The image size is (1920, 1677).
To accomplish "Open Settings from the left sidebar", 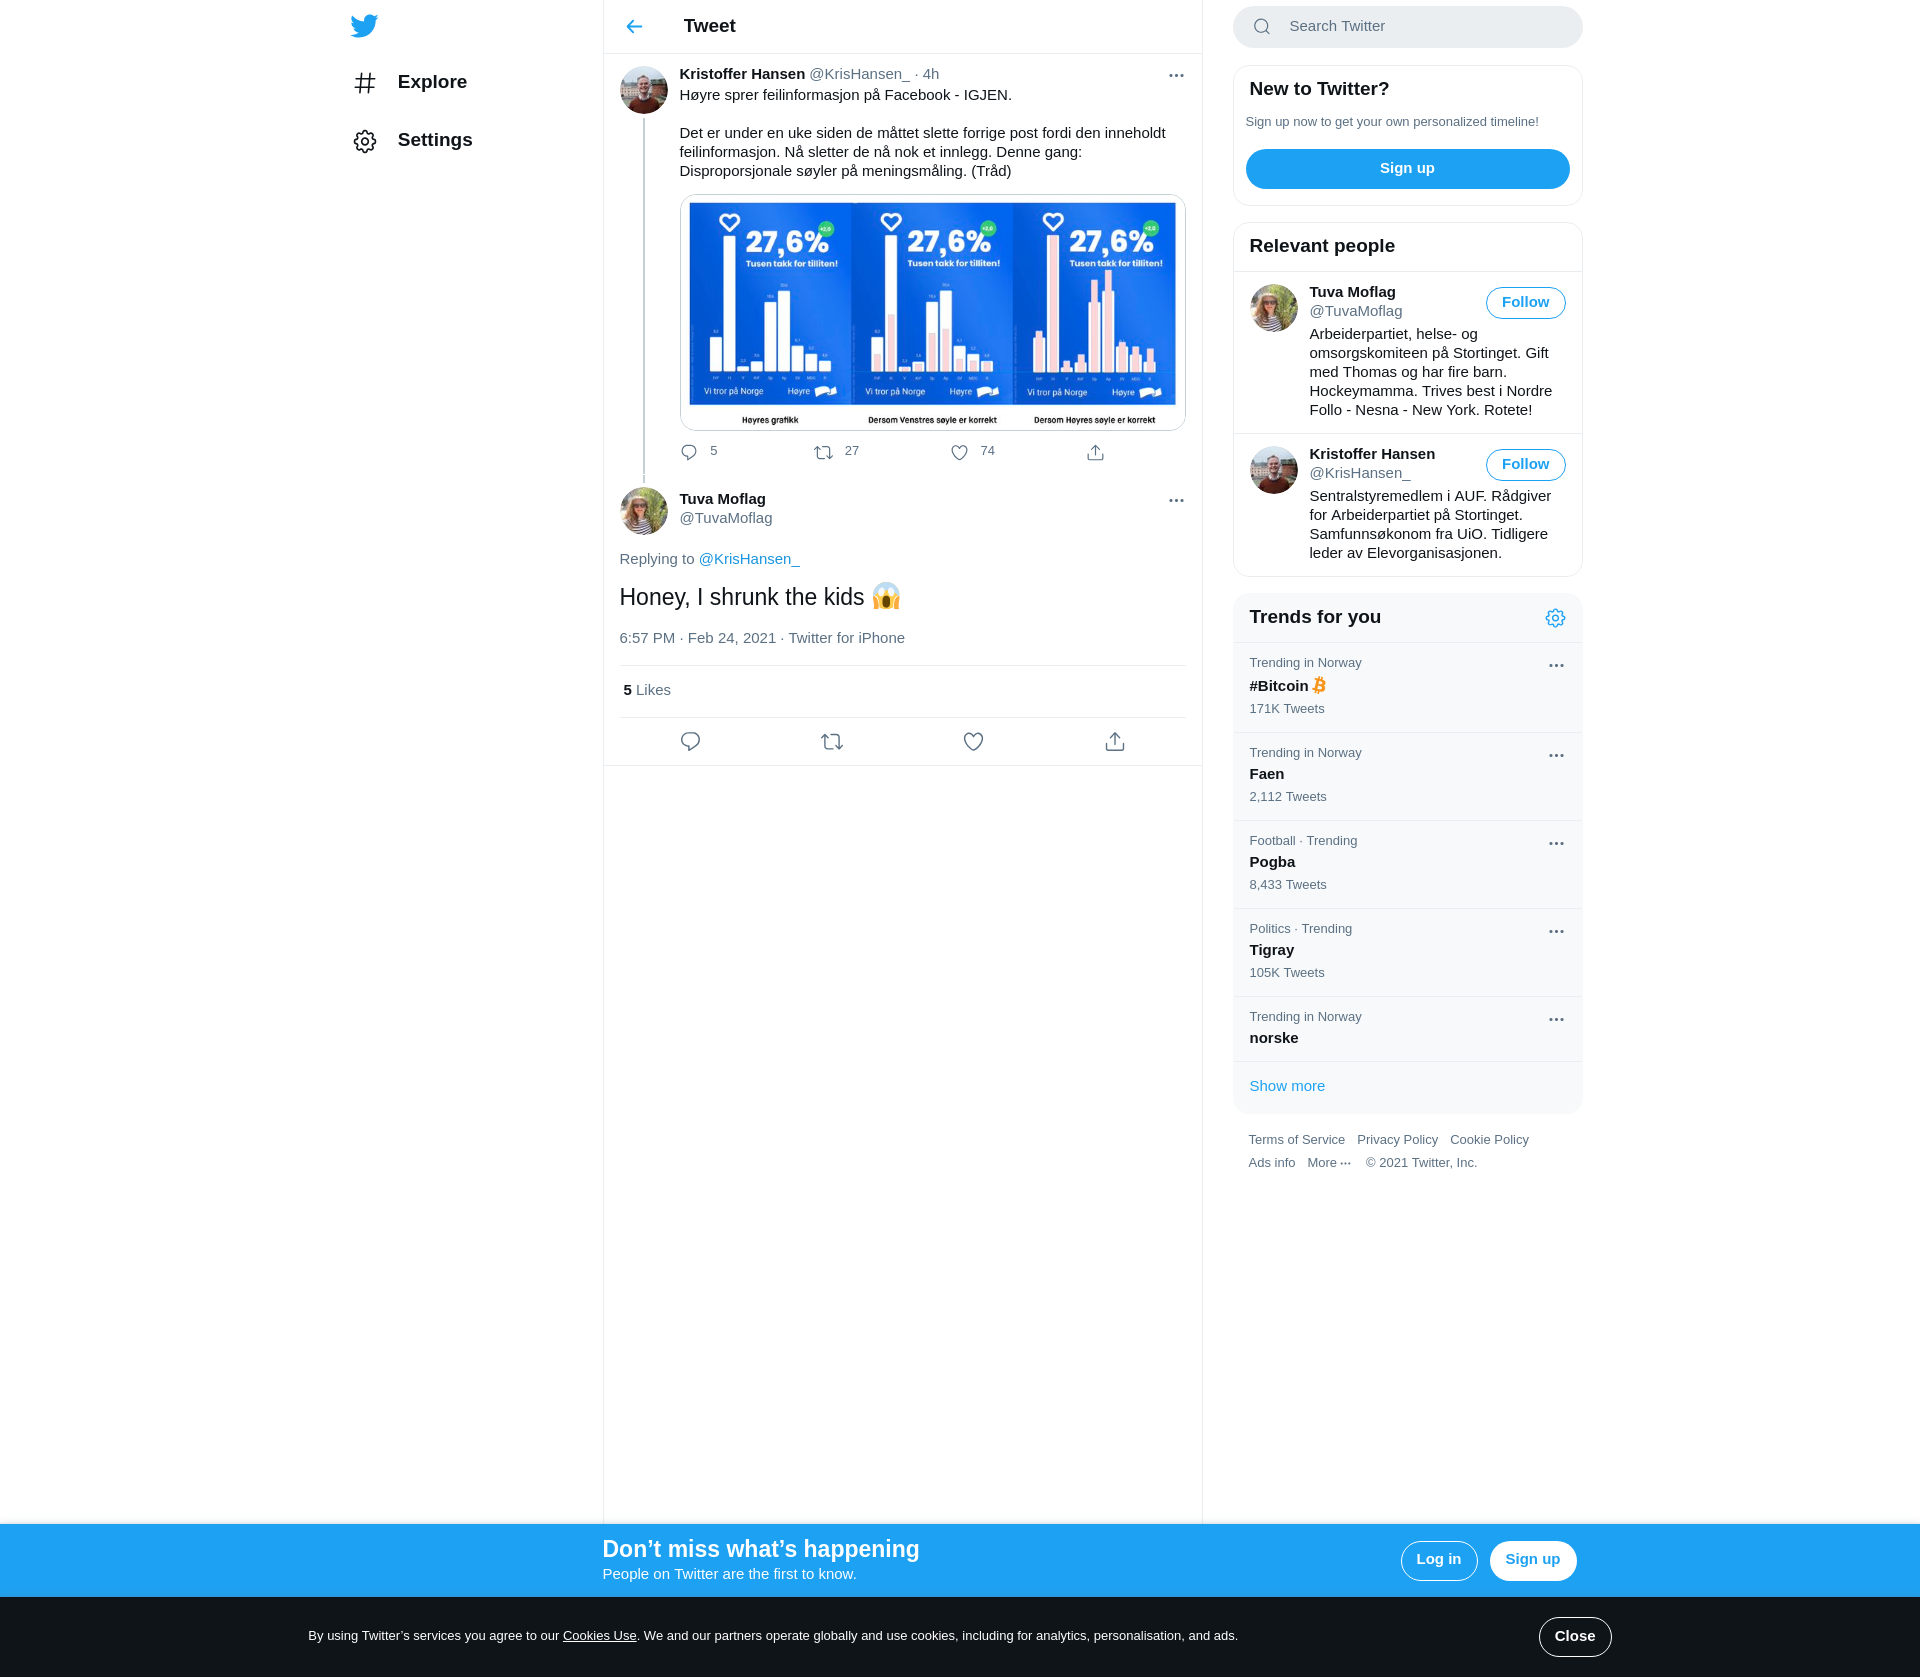I will click(434, 140).
